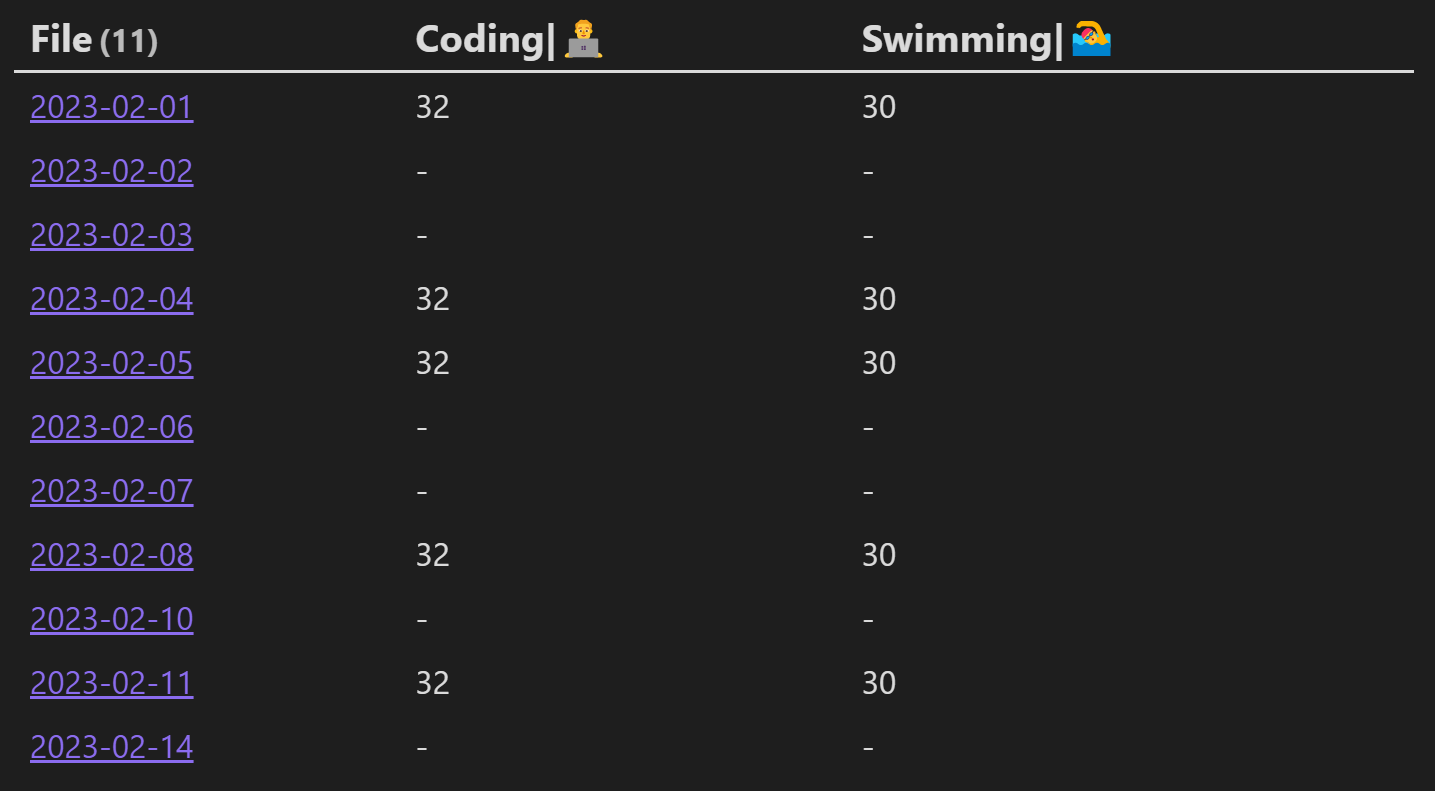Open the 2023-02-07 note

[111, 491]
